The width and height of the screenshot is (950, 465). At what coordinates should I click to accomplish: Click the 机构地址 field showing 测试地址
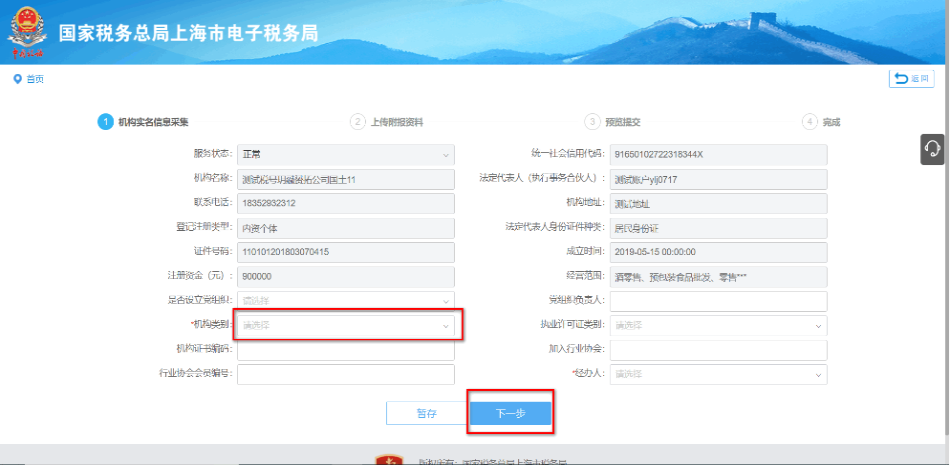coord(719,204)
